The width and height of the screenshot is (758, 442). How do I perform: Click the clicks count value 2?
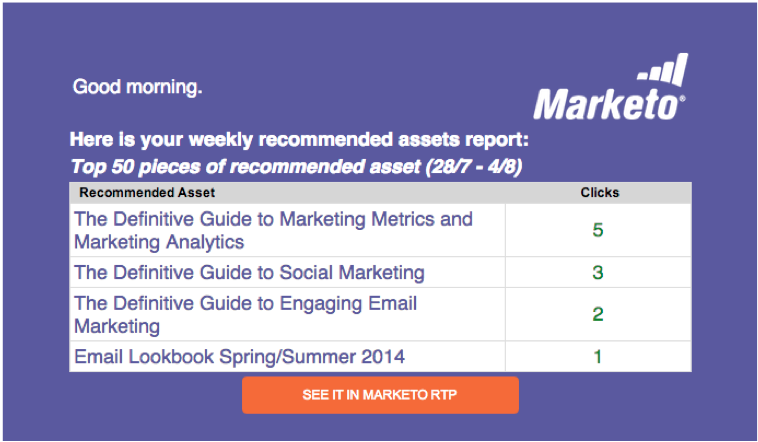click(598, 314)
